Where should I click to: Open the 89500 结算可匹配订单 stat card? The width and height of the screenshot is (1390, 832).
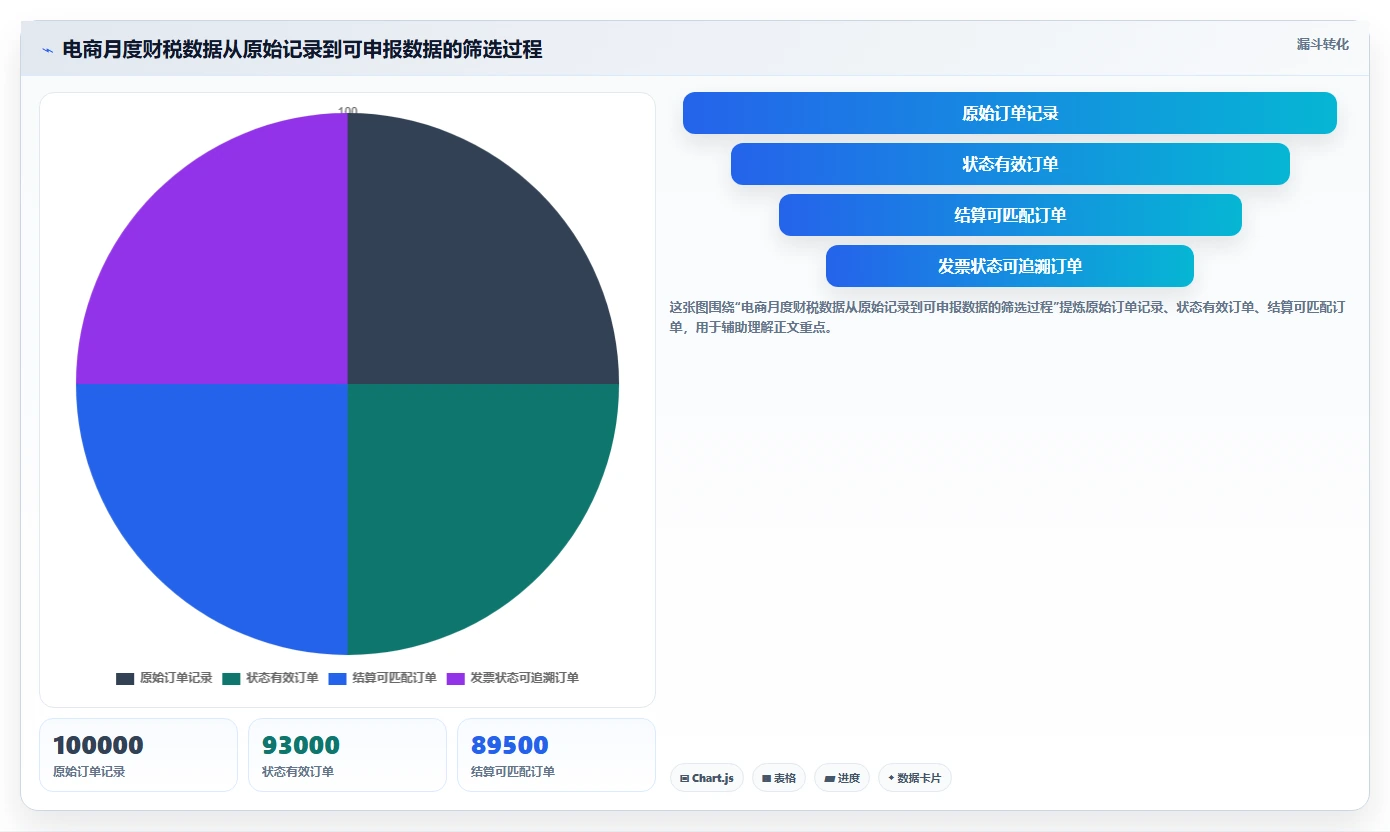point(556,755)
